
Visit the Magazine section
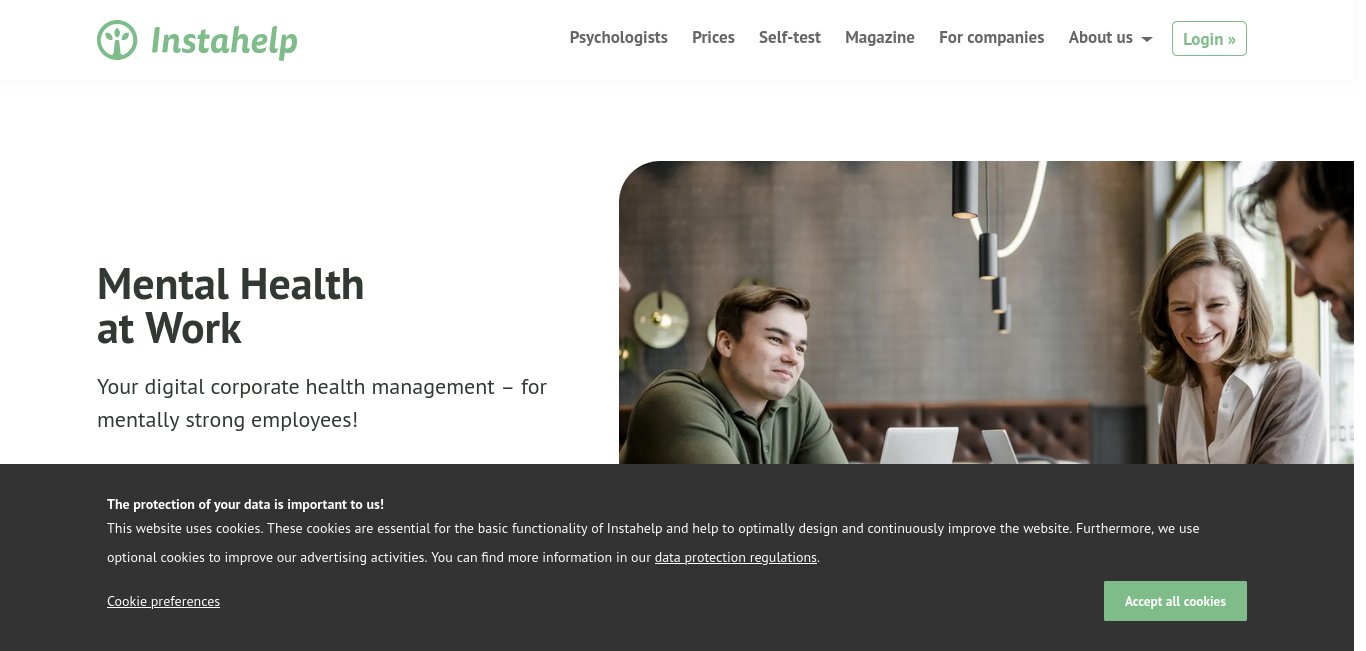coord(879,37)
